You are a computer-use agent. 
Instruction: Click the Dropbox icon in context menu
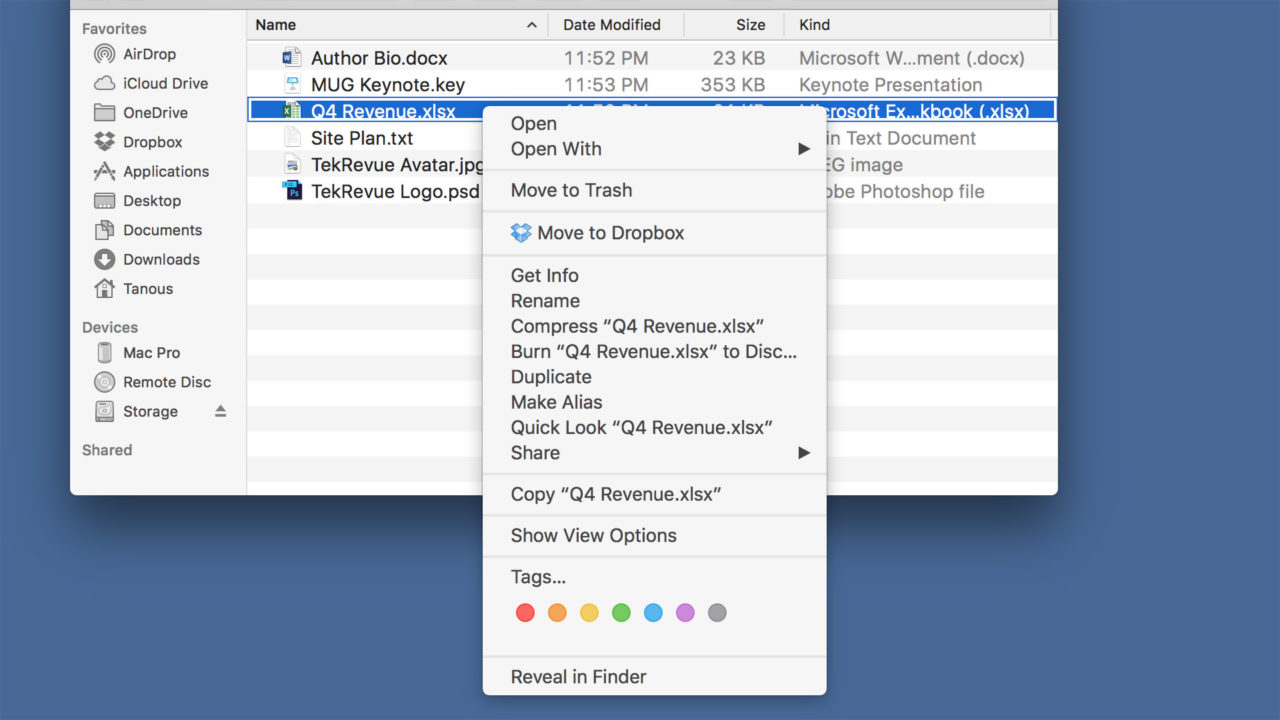pyautogui.click(x=521, y=233)
